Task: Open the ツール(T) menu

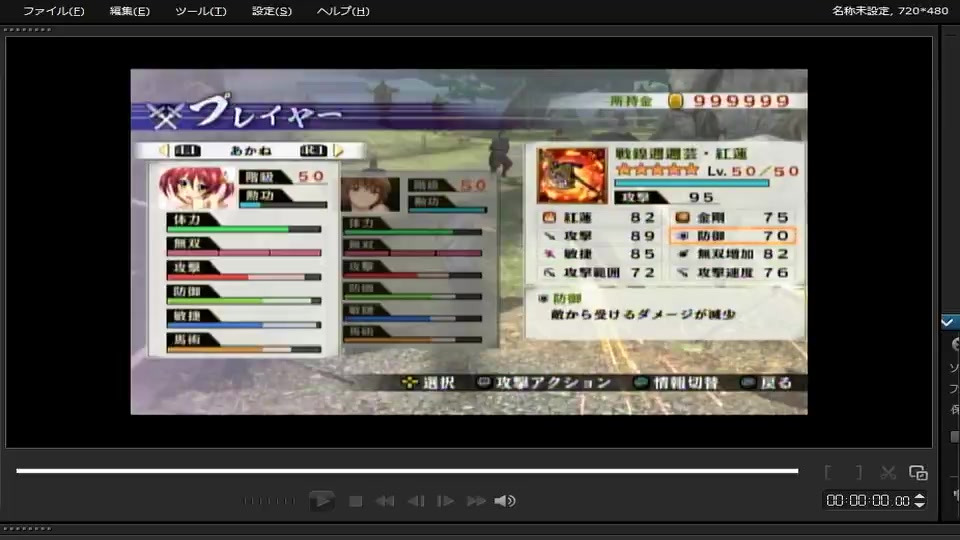Action: pos(200,11)
